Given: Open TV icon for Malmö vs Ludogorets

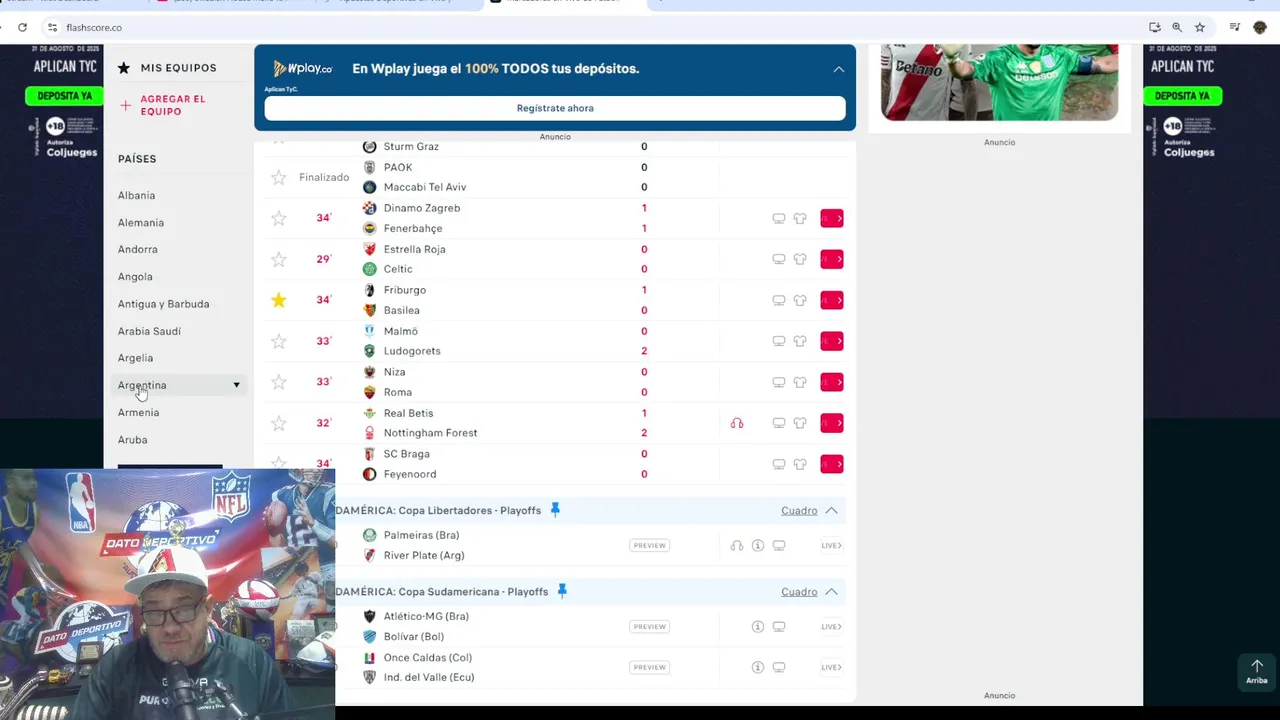Looking at the screenshot, I should point(779,341).
